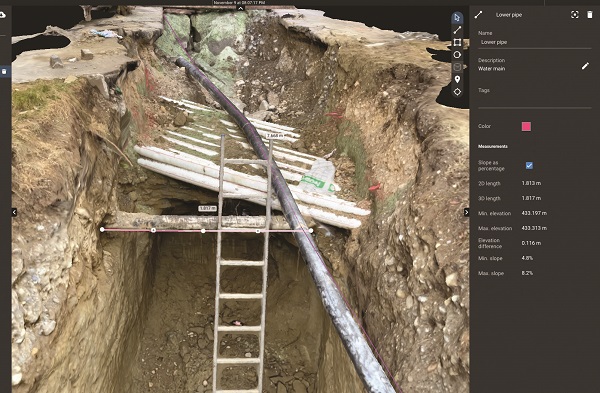
Task: Select the left endpoint of the polyline
Action: [x=102, y=230]
